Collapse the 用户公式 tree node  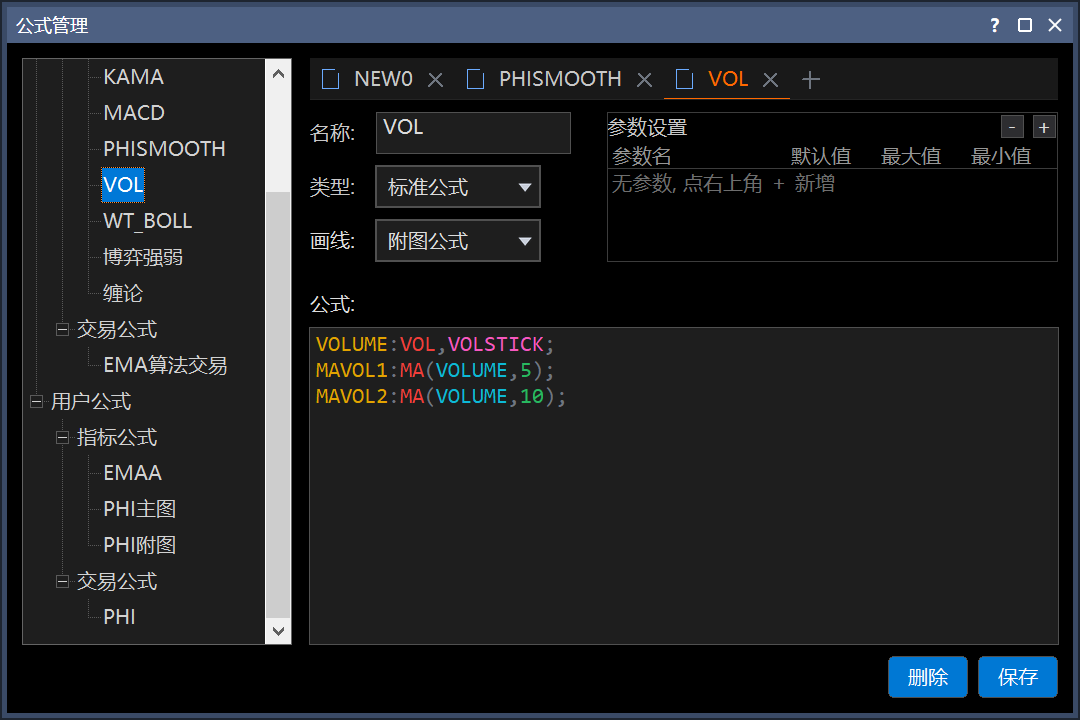(x=37, y=401)
